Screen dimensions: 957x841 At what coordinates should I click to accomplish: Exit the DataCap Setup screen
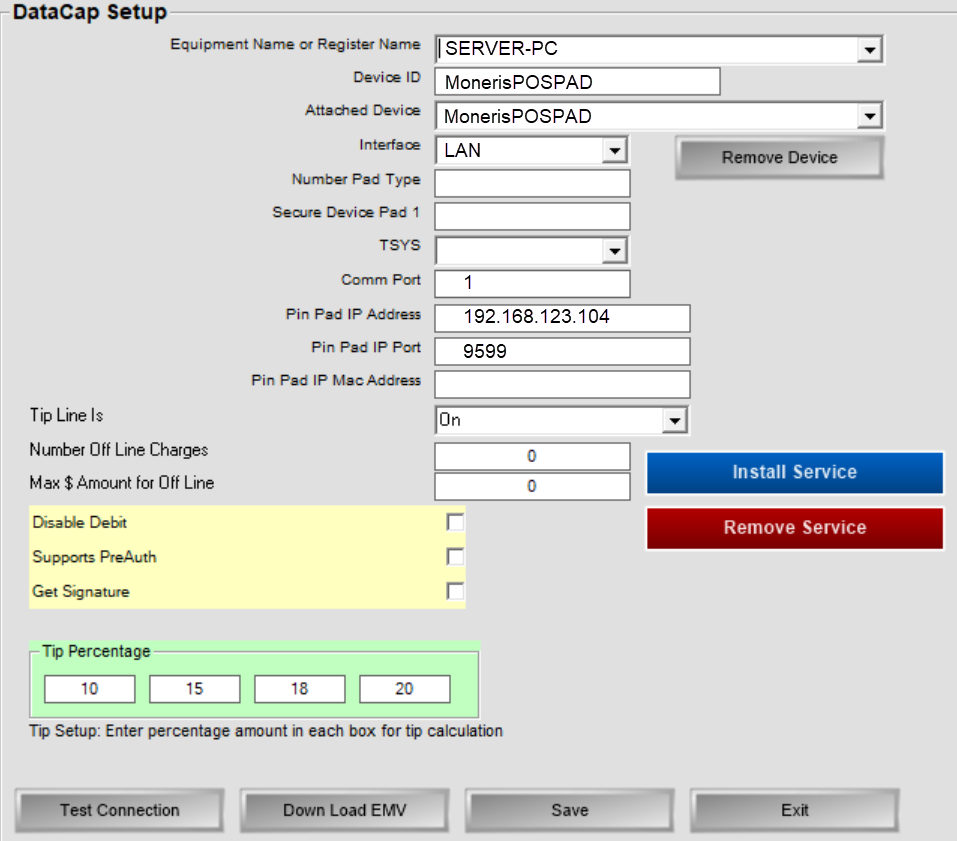(795, 810)
